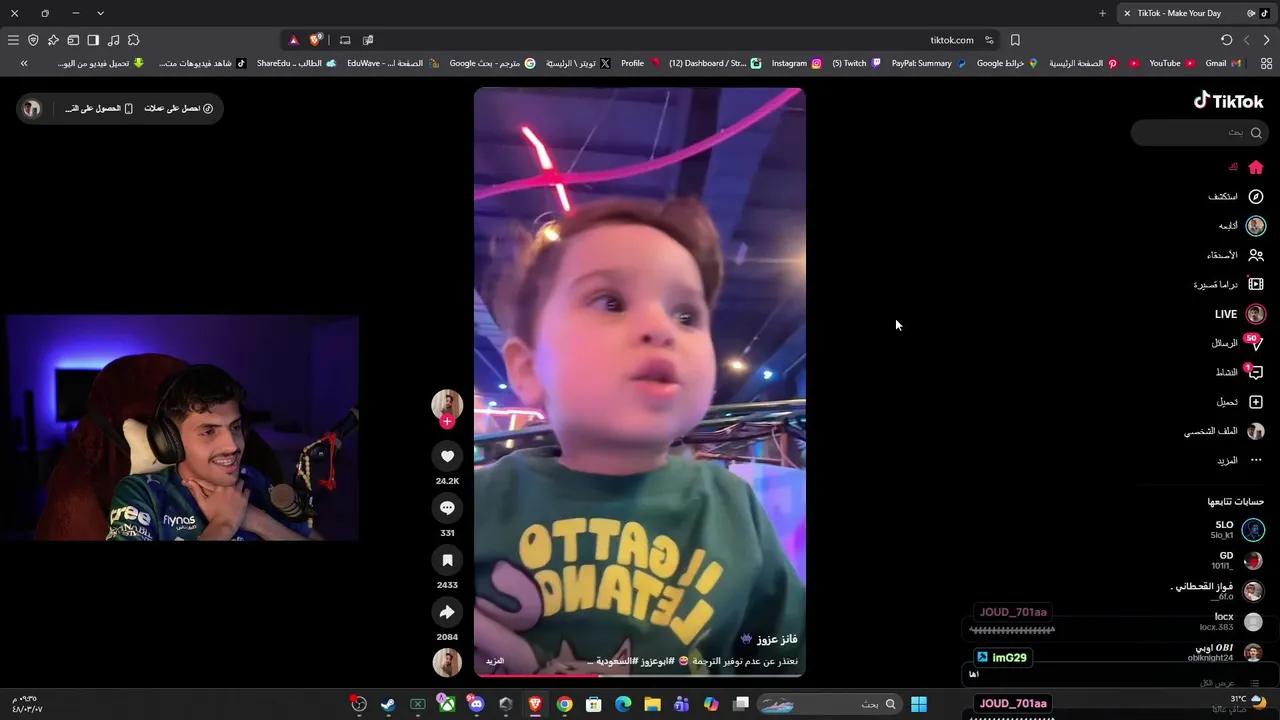This screenshot has height=720, width=1280.
Task: Open Steam from the taskbar
Action: click(388, 704)
